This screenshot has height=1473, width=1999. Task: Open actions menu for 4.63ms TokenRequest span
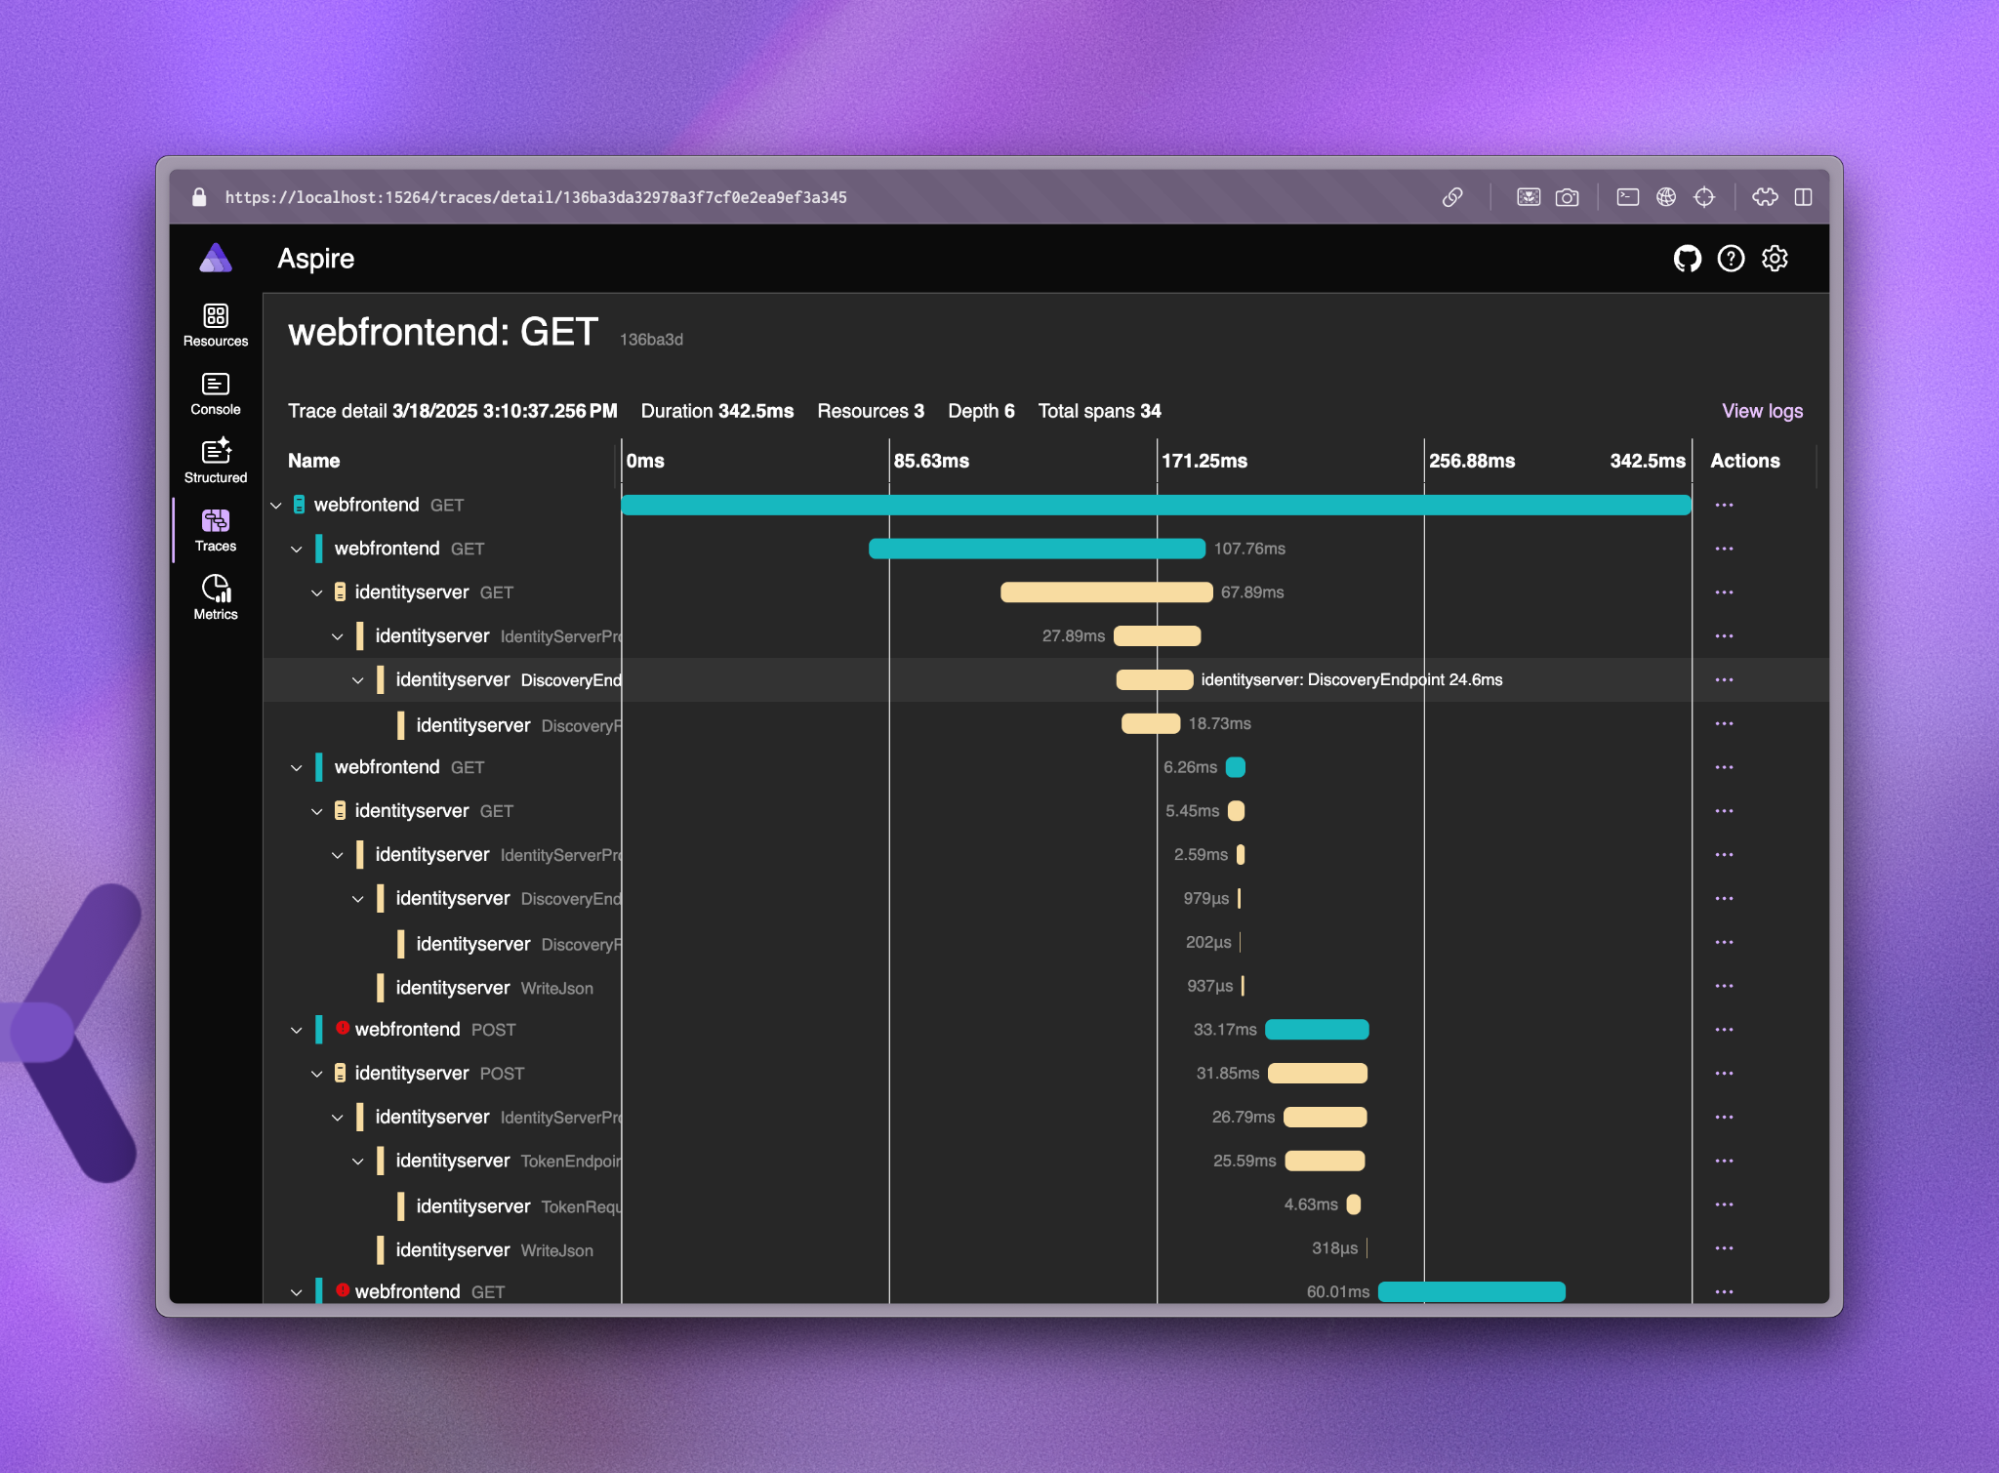1724,1205
